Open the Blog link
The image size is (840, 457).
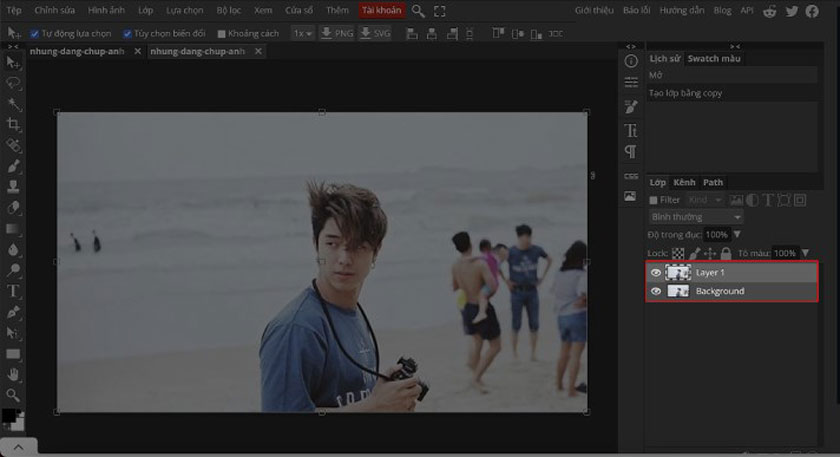click(x=722, y=10)
